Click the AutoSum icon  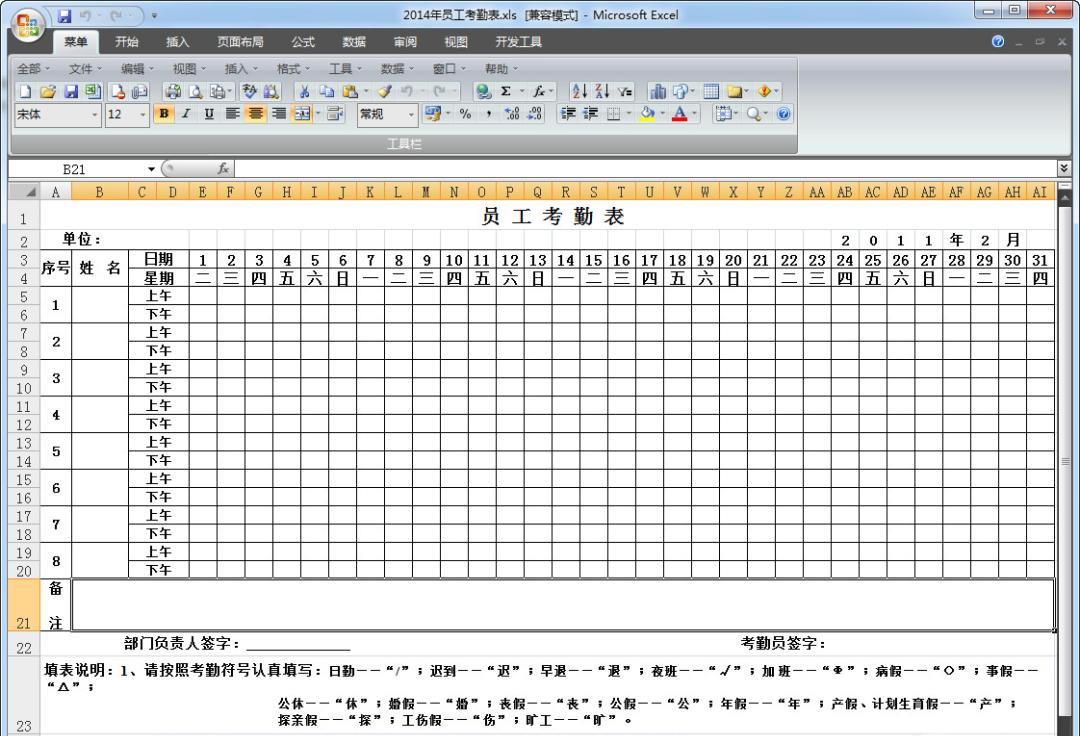[x=507, y=90]
